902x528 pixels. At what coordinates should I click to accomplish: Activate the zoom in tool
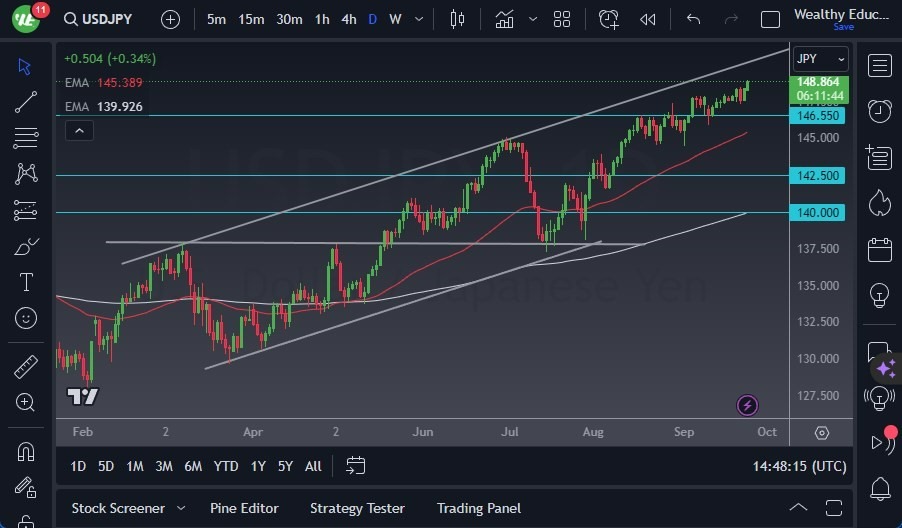(25, 402)
